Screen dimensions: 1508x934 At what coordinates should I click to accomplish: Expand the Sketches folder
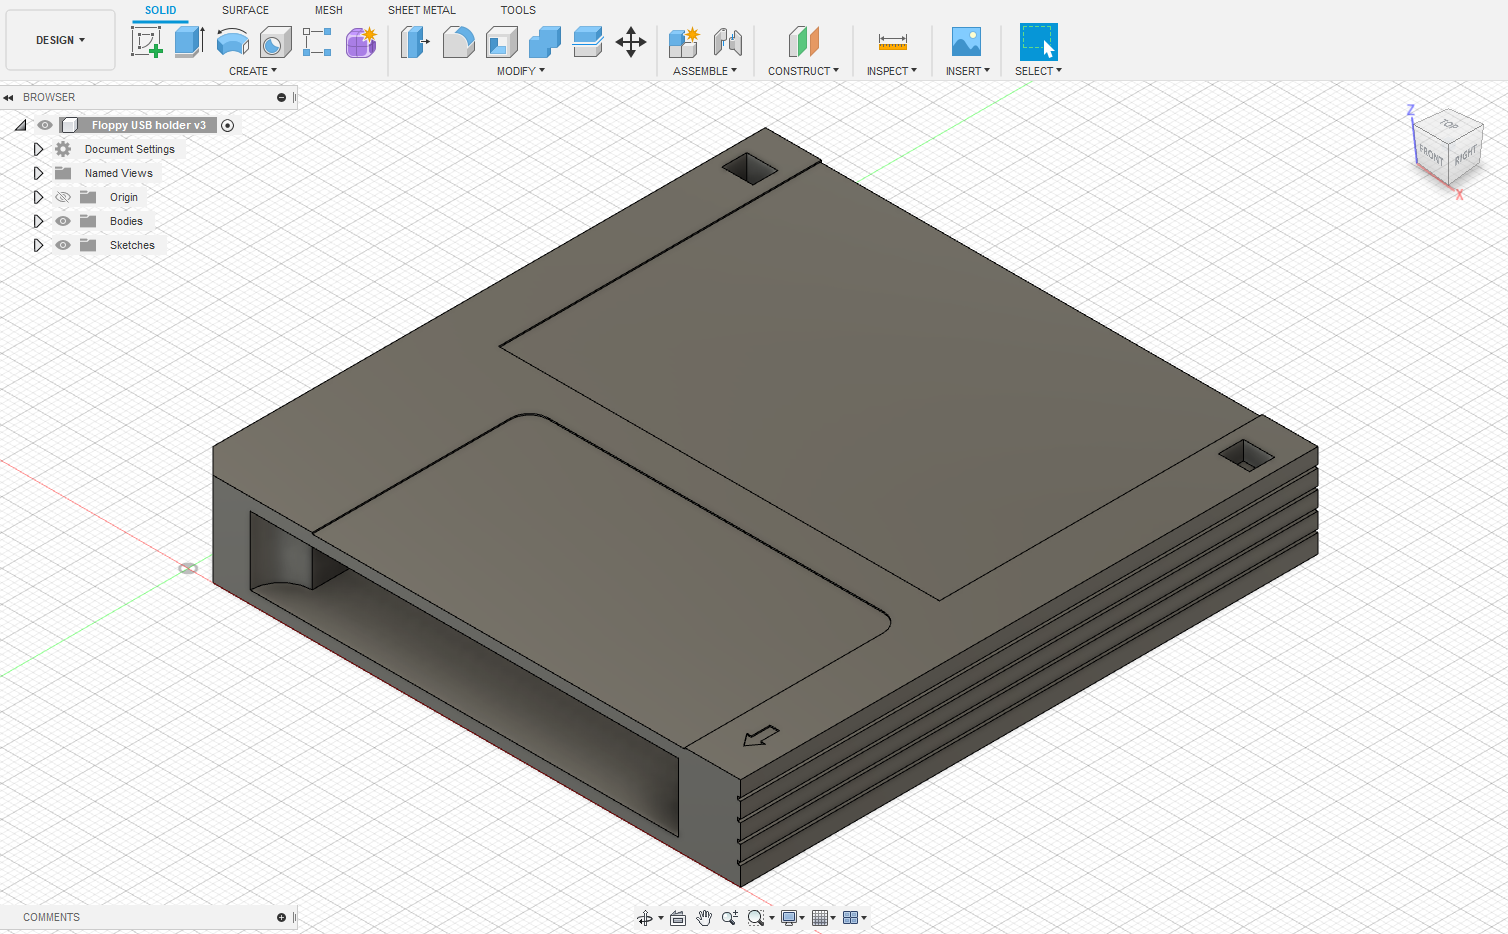click(x=38, y=245)
